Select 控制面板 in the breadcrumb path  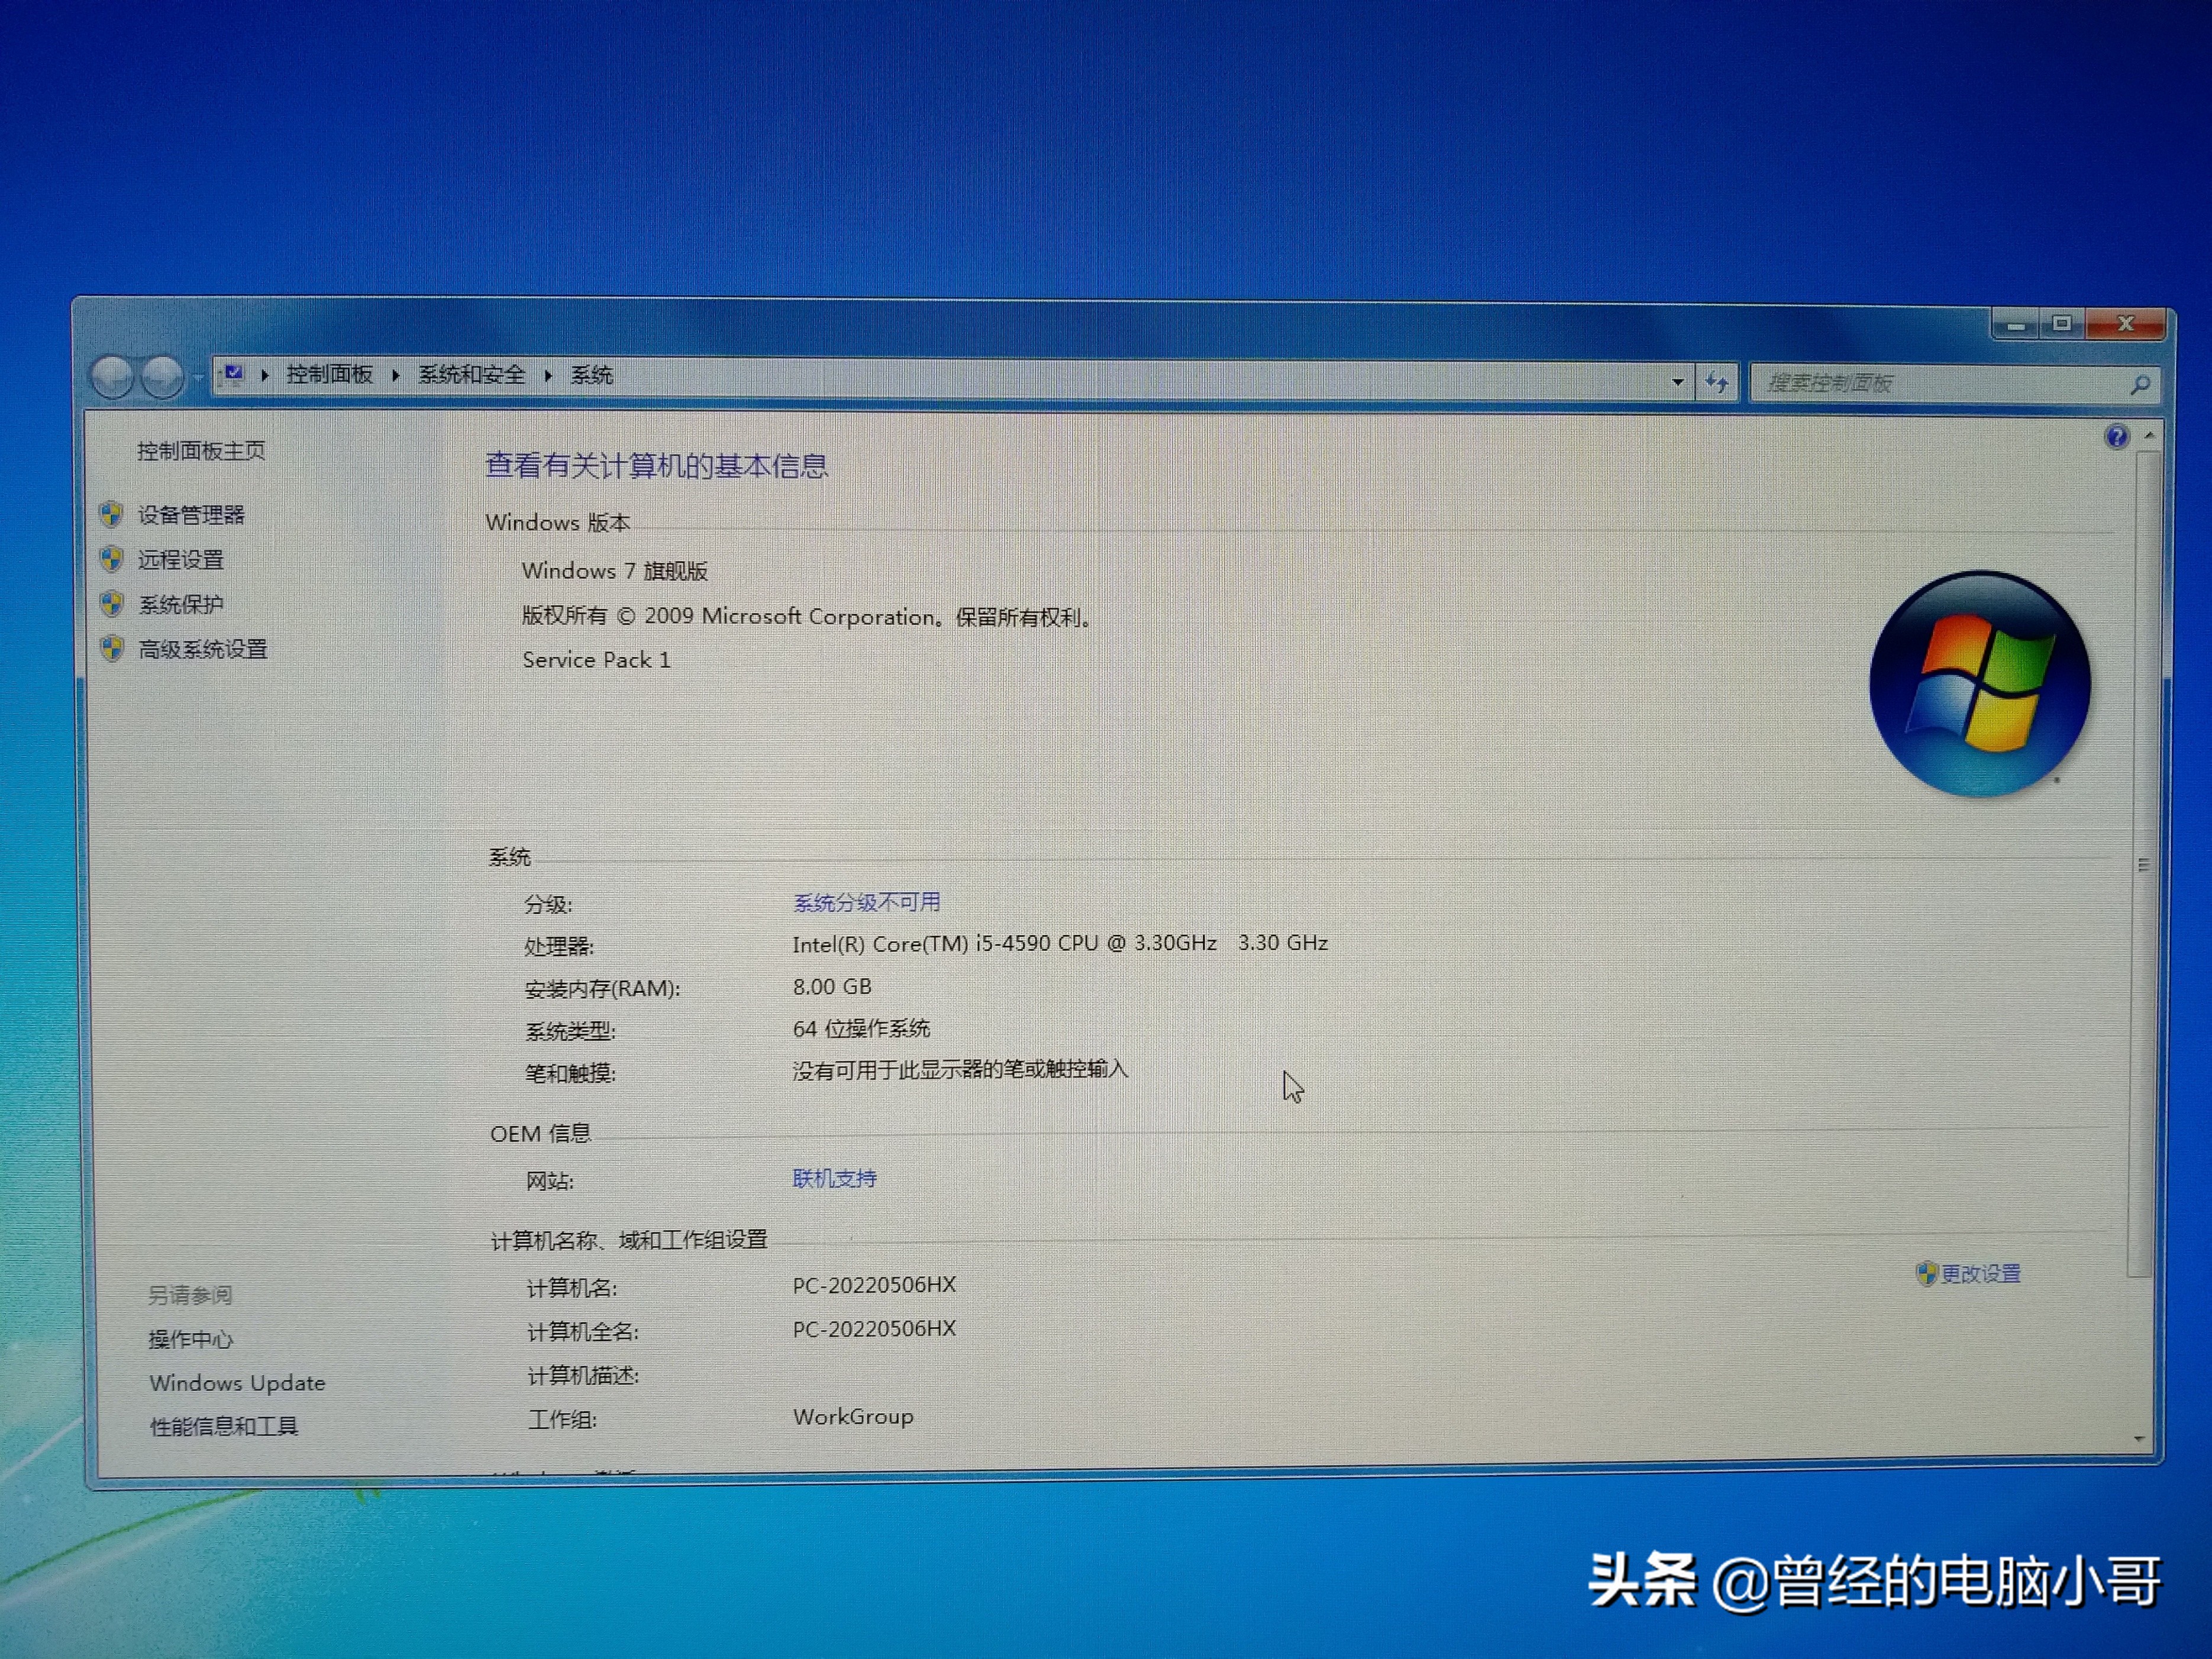tap(329, 375)
